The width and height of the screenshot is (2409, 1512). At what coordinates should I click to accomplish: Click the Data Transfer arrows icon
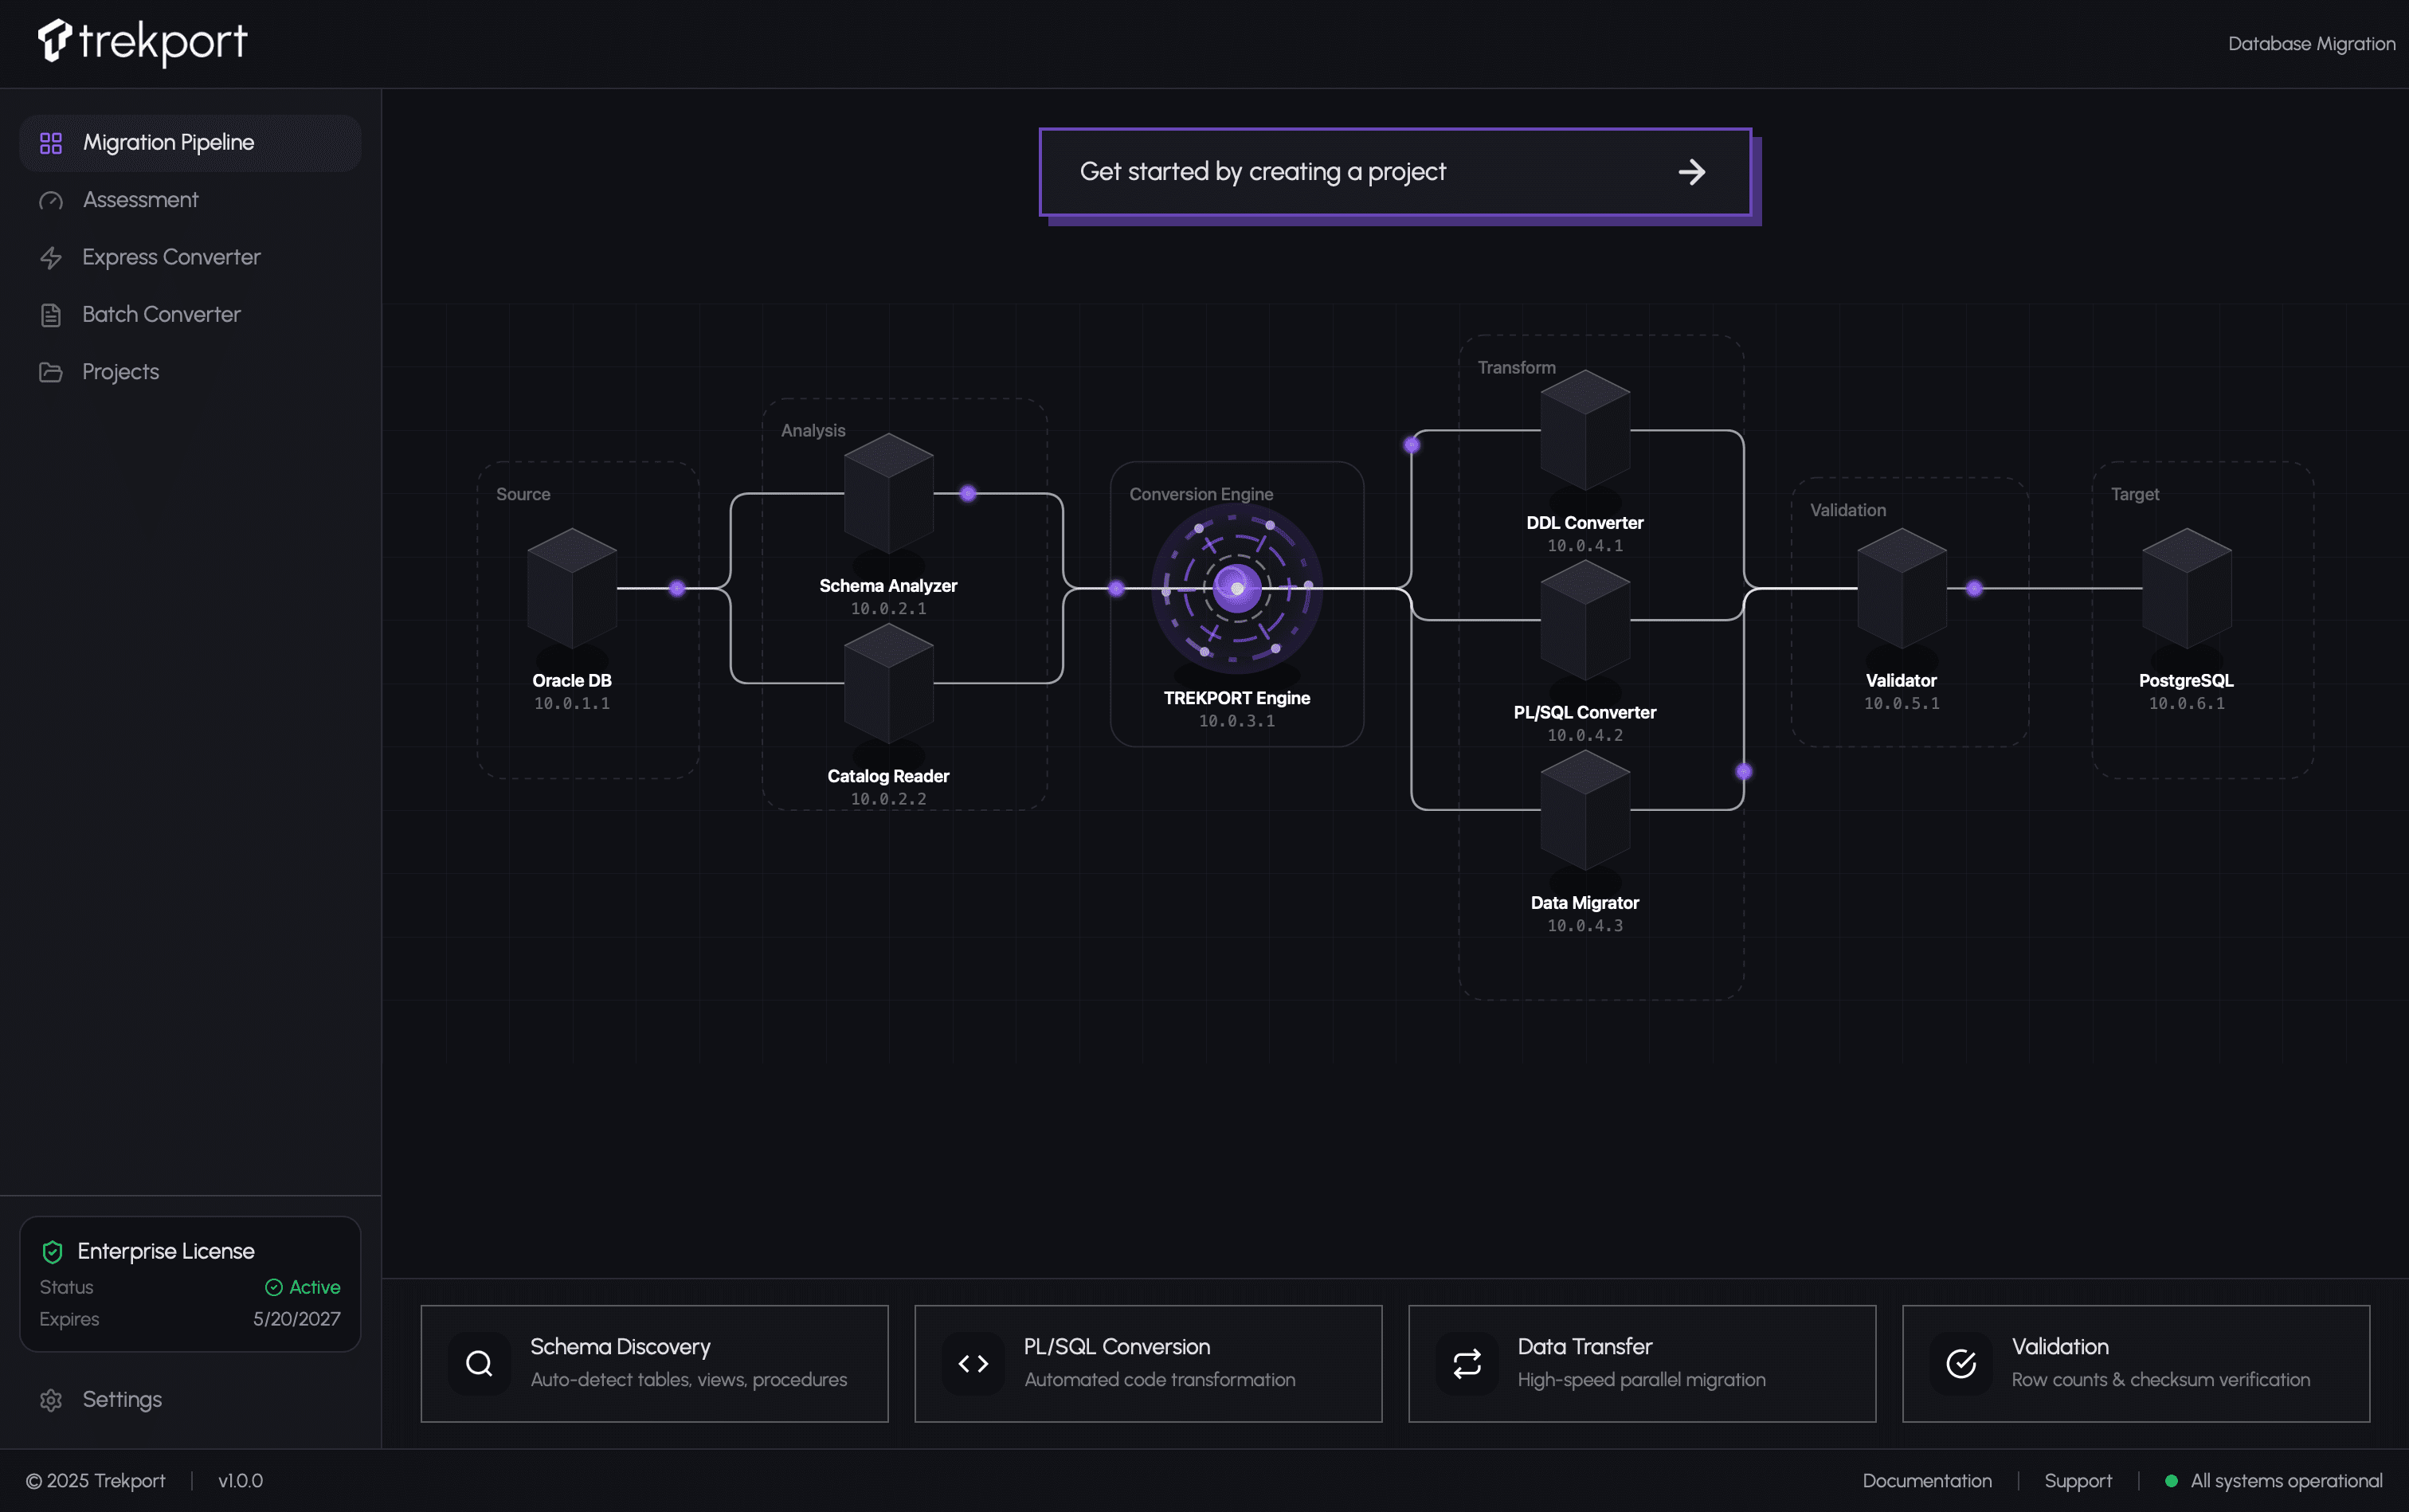pyautogui.click(x=1467, y=1363)
